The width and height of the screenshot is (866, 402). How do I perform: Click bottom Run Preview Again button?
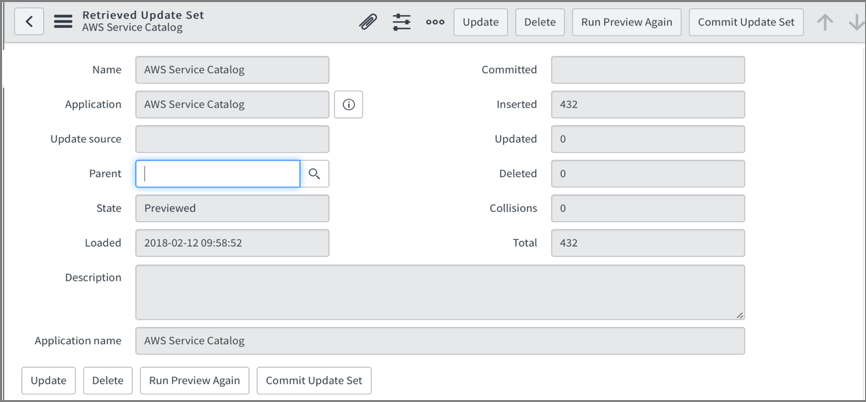pos(194,380)
